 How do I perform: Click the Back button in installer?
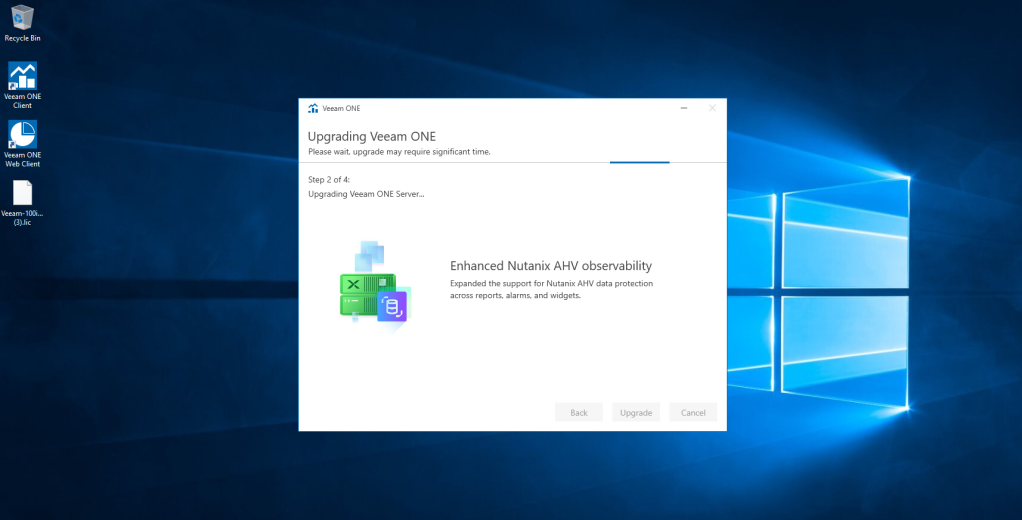click(x=579, y=412)
